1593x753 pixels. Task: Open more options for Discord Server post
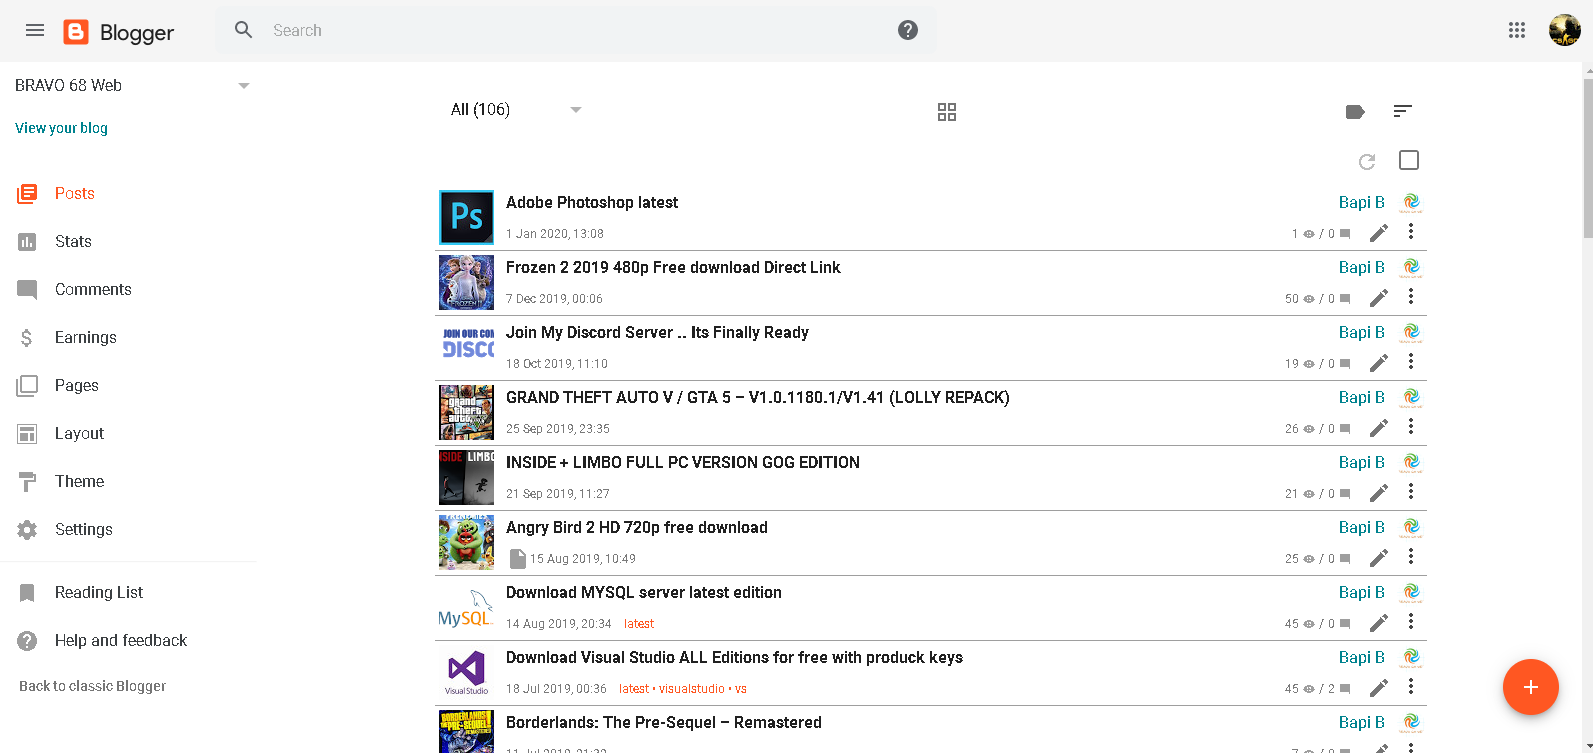(1411, 362)
